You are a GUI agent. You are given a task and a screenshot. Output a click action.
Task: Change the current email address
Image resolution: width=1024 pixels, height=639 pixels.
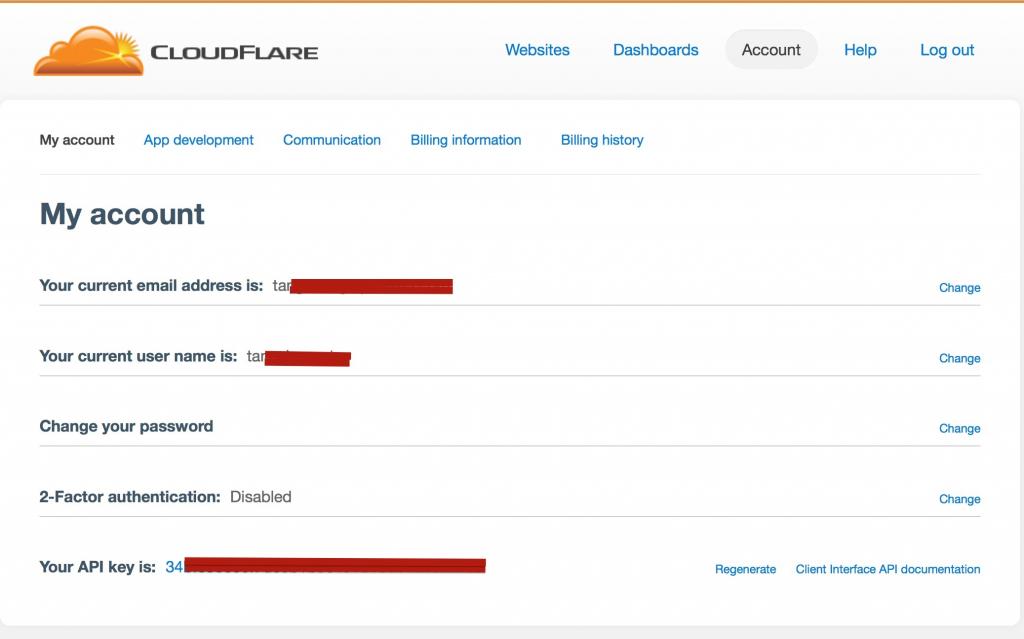click(x=959, y=288)
